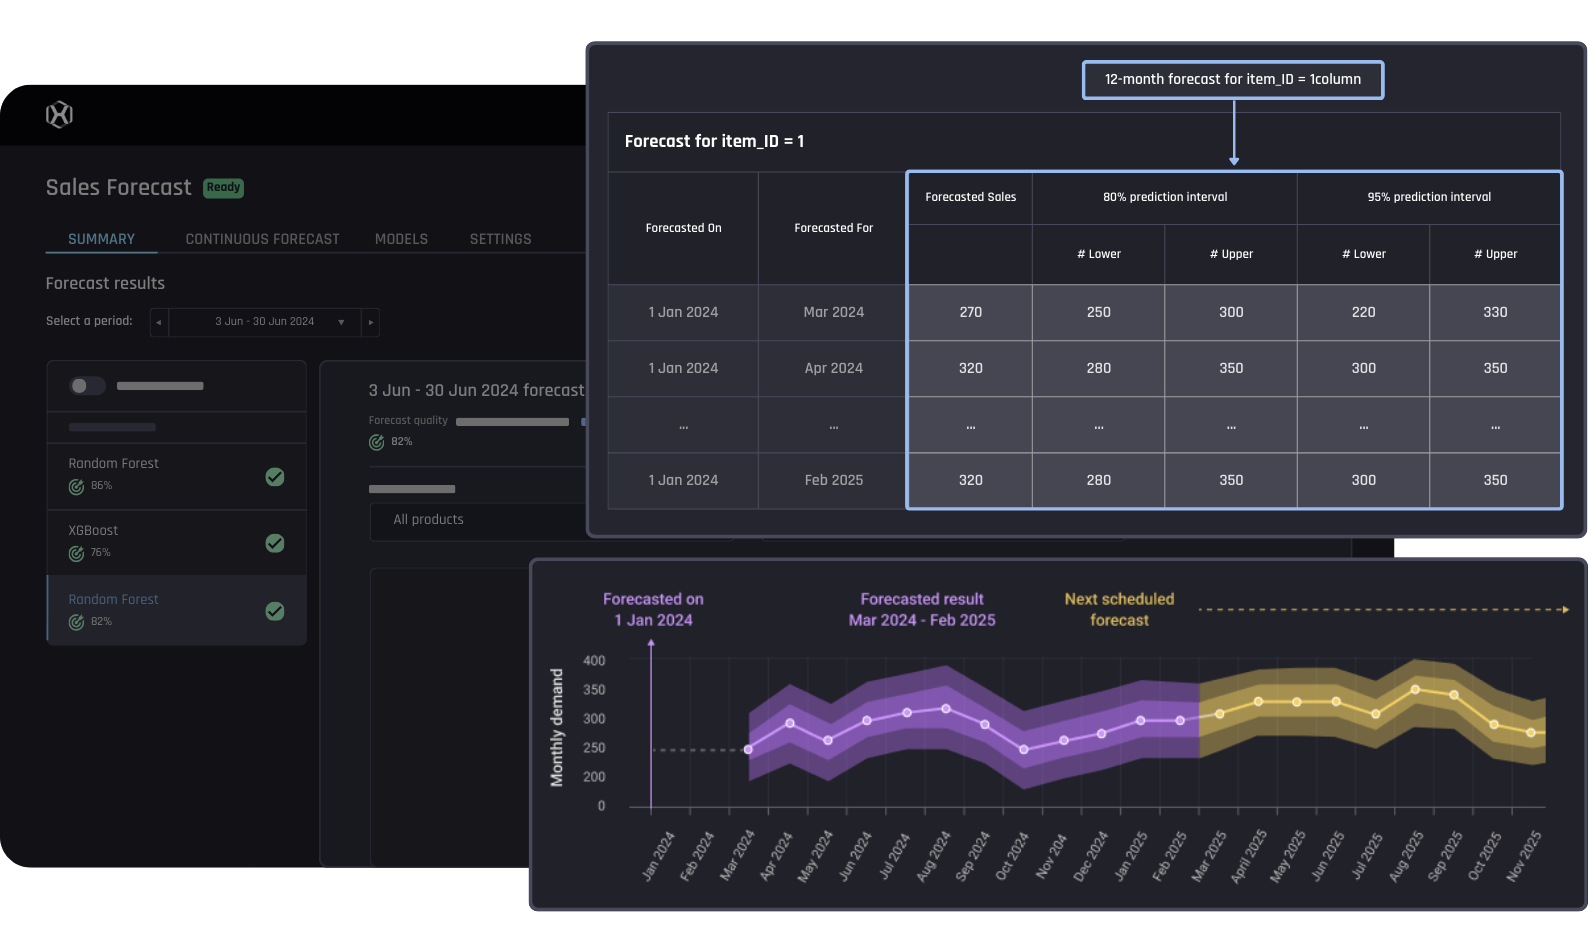
Task: Click the Apr 2024 cell
Action: 833,368
